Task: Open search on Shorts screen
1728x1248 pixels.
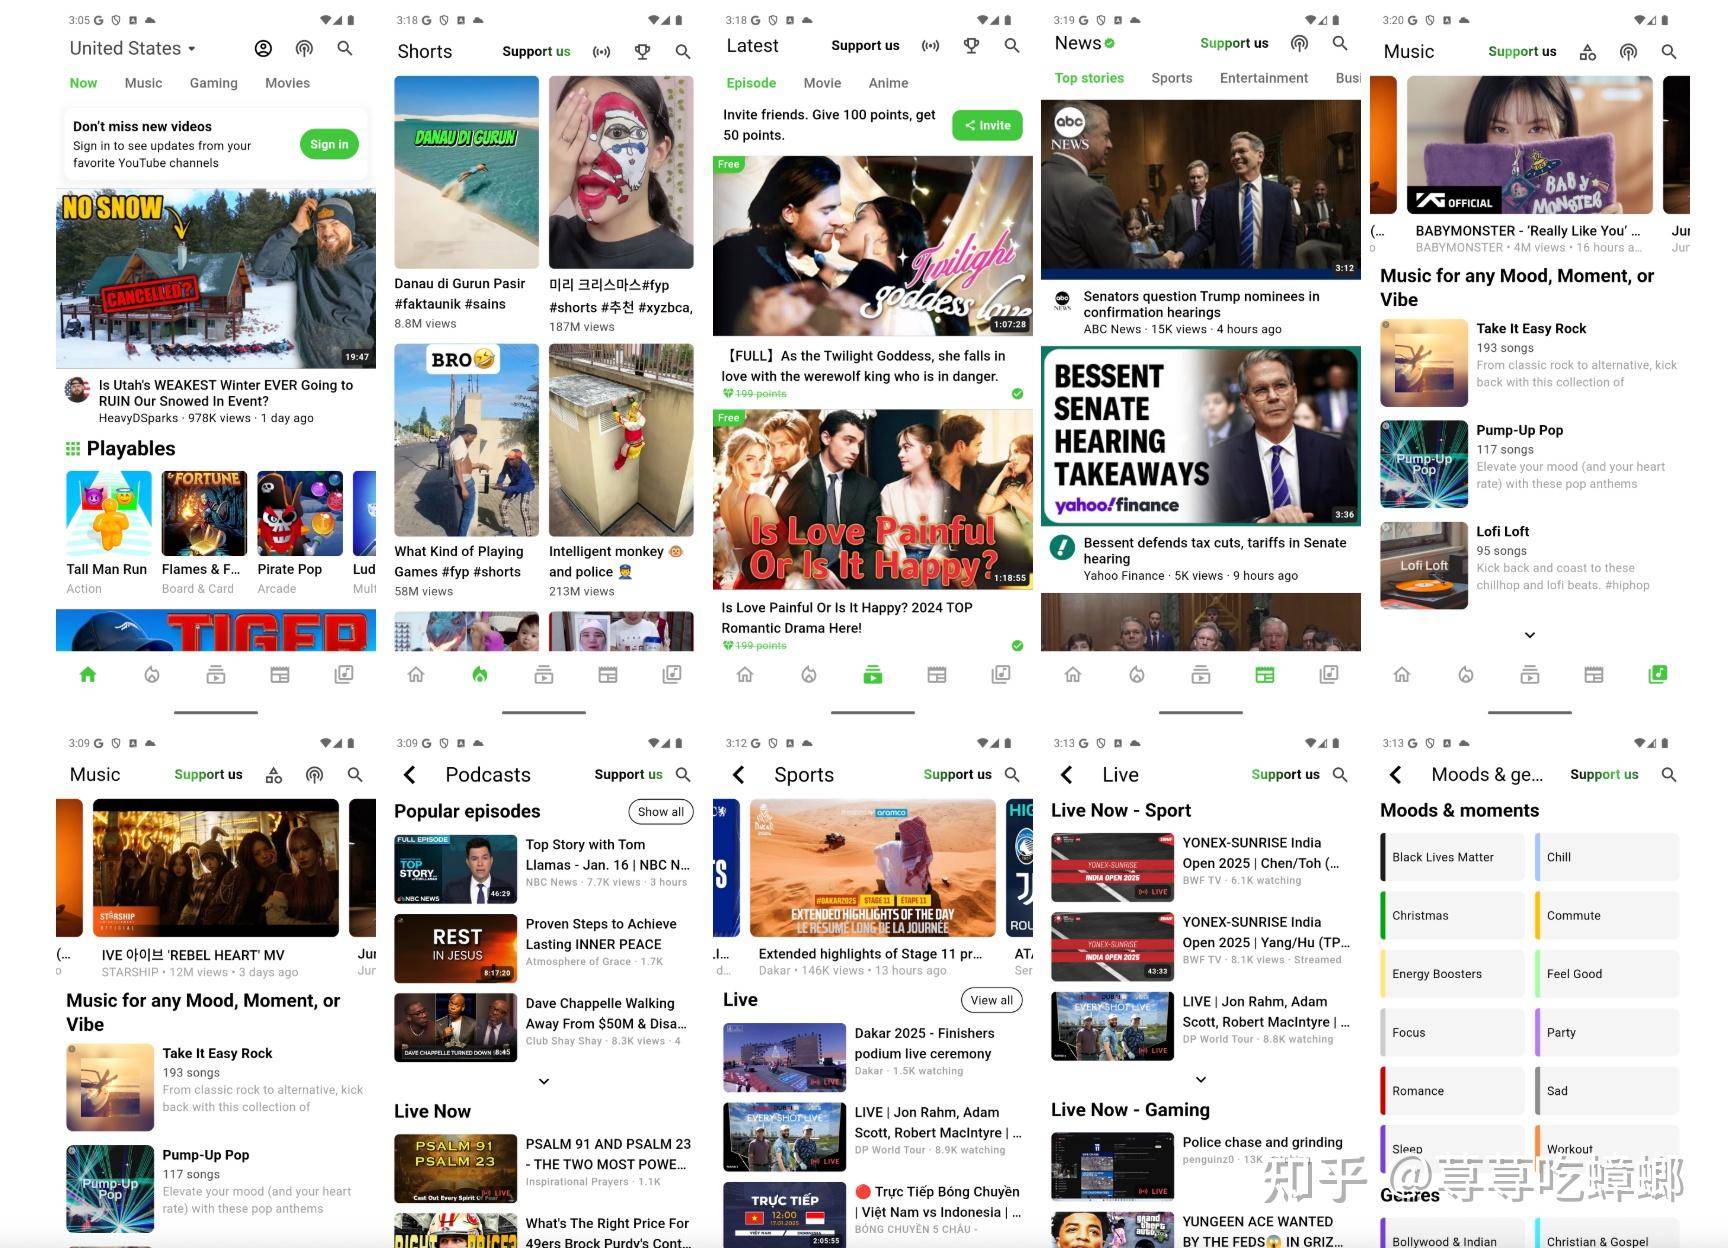Action: pyautogui.click(x=683, y=51)
